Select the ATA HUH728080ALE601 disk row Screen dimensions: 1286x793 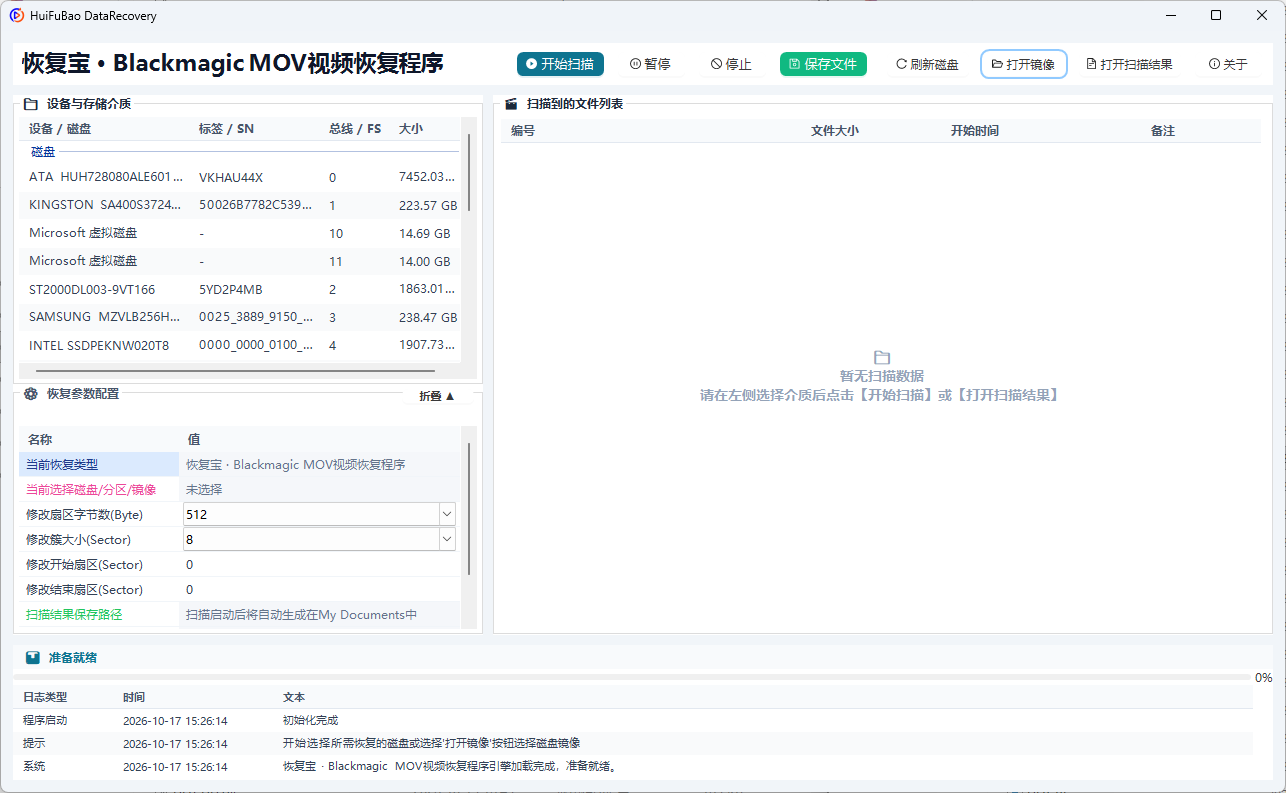240,177
